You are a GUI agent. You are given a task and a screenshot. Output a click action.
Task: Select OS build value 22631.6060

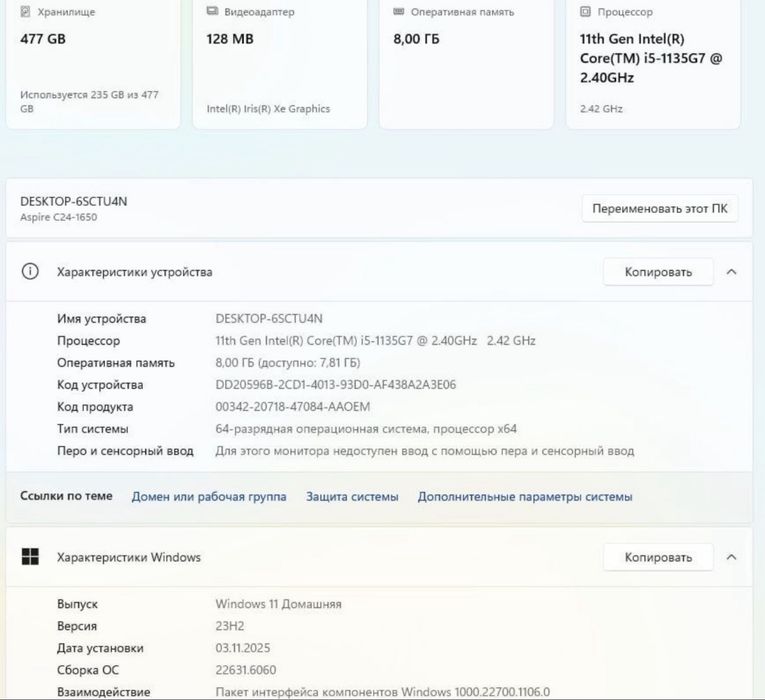[x=246, y=670]
